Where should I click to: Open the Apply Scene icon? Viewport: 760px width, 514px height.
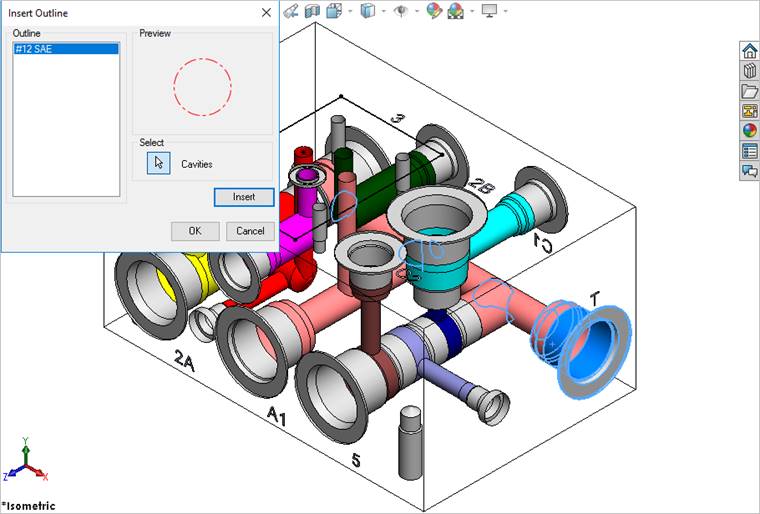click(x=456, y=10)
